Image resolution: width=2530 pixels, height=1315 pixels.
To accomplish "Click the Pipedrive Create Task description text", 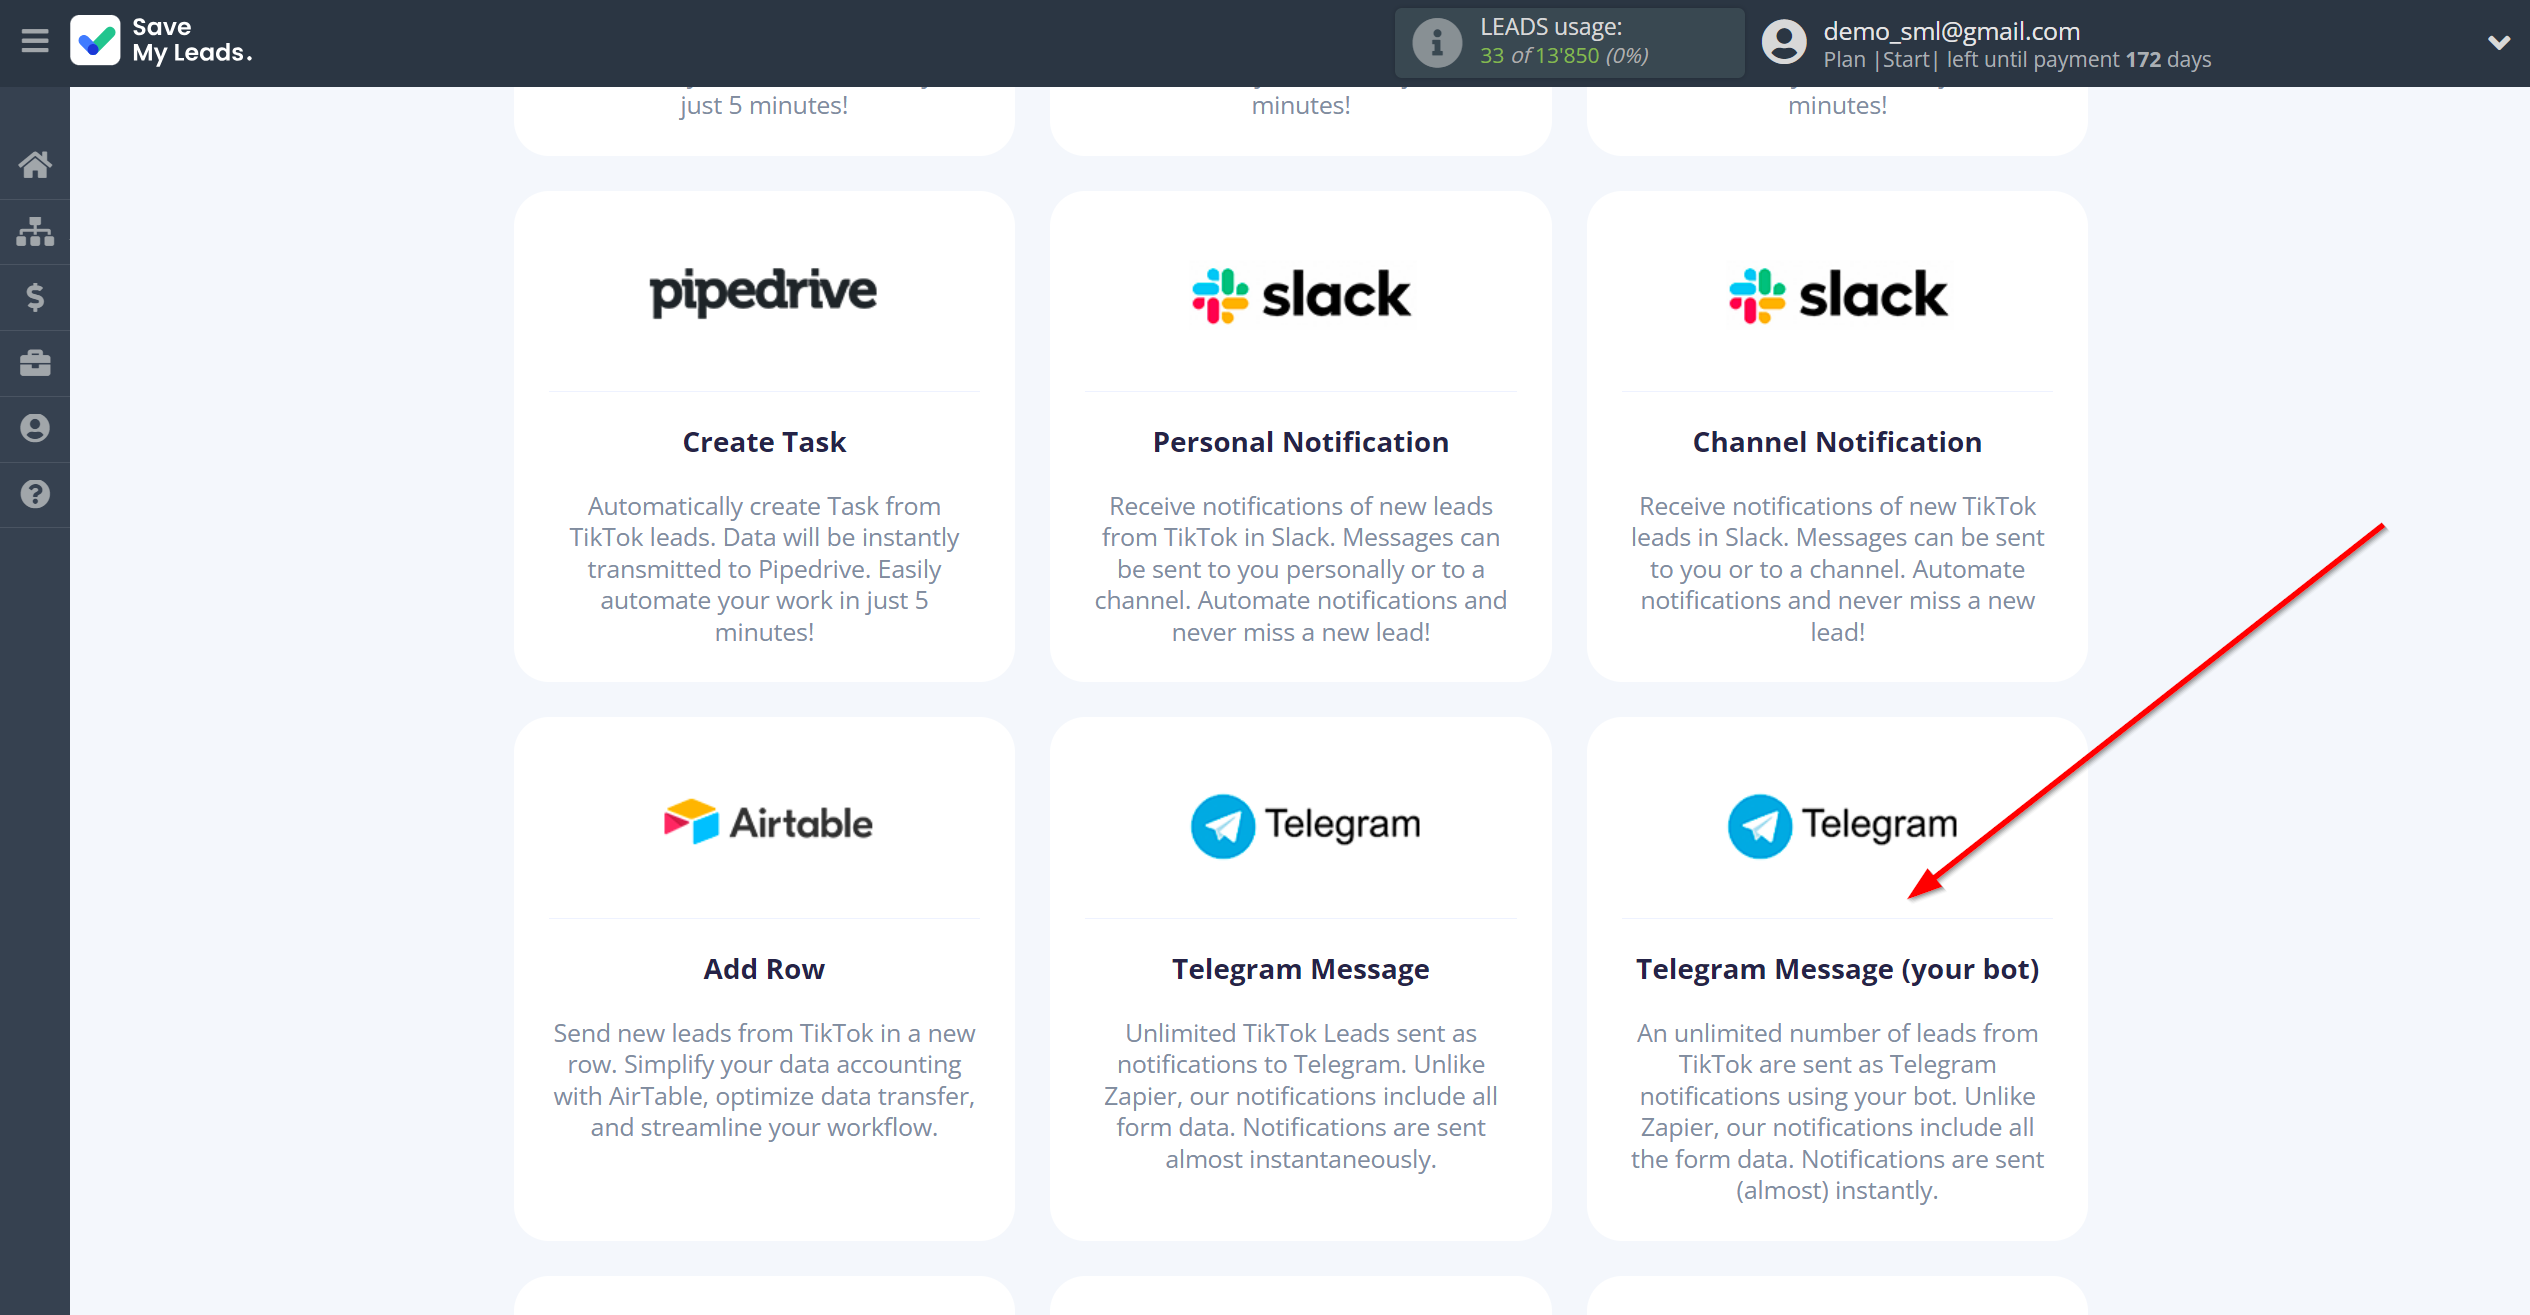I will click(x=764, y=569).
